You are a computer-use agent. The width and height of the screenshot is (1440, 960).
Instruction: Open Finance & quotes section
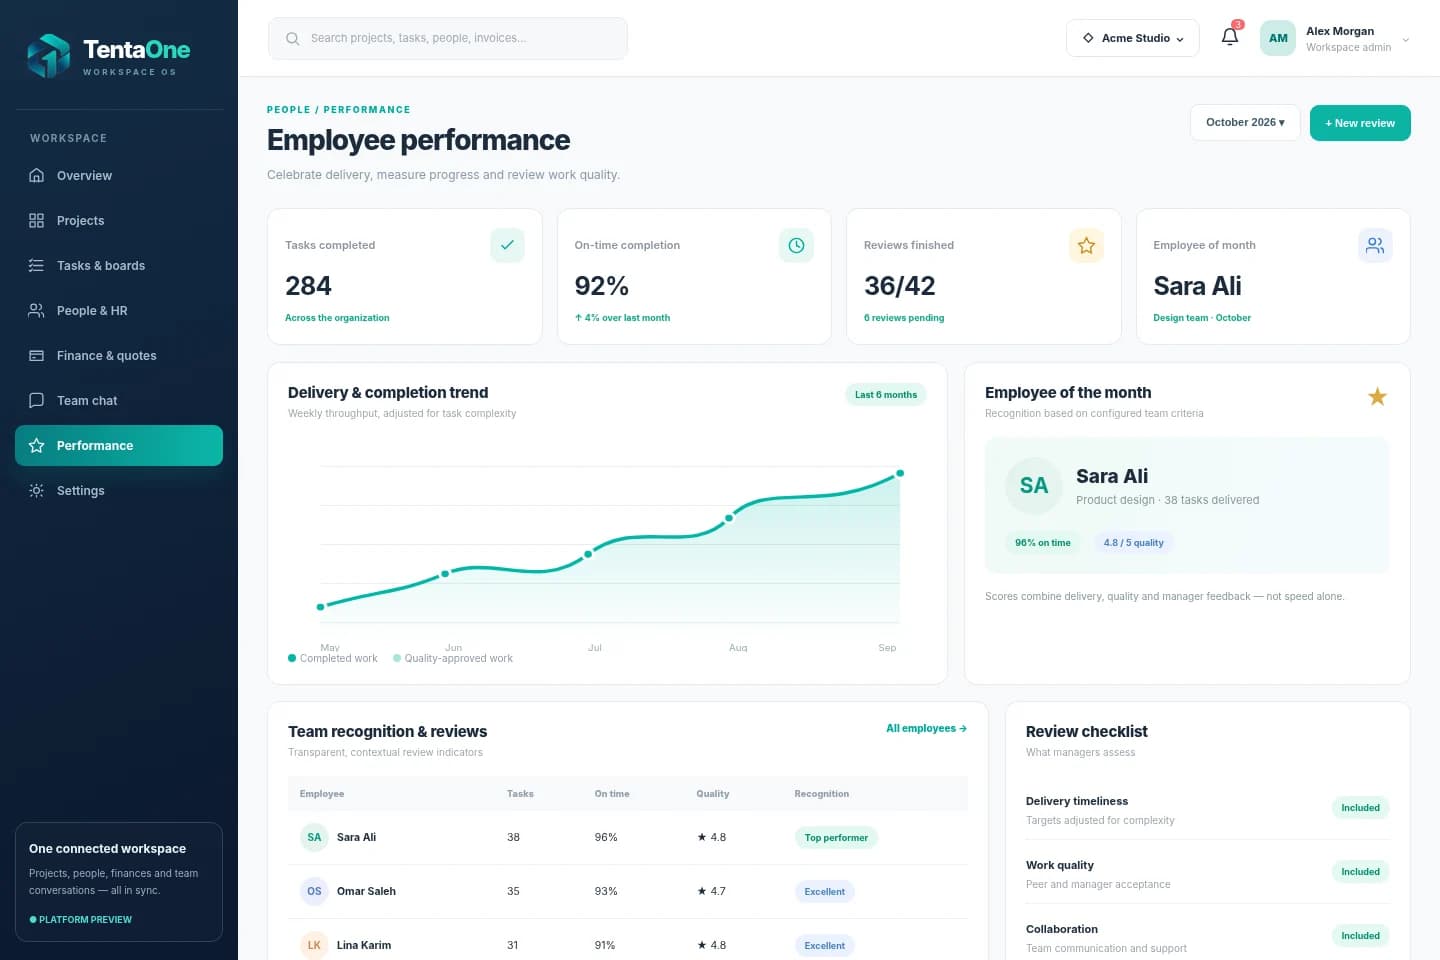(x=119, y=355)
